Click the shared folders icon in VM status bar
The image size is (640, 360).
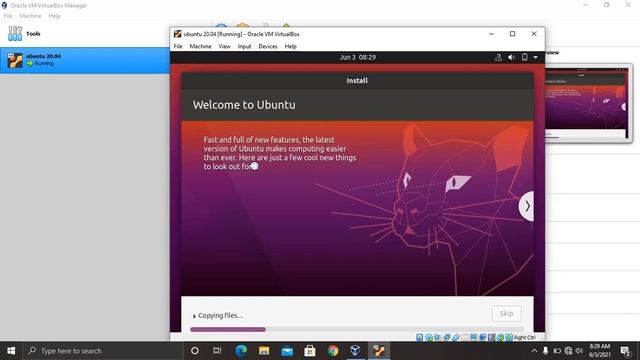click(464, 338)
